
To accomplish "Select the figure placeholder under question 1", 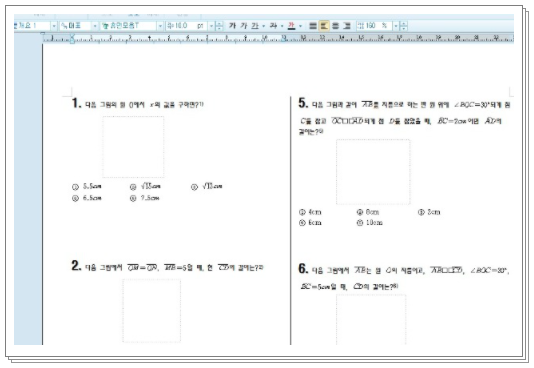I will (x=133, y=147).
